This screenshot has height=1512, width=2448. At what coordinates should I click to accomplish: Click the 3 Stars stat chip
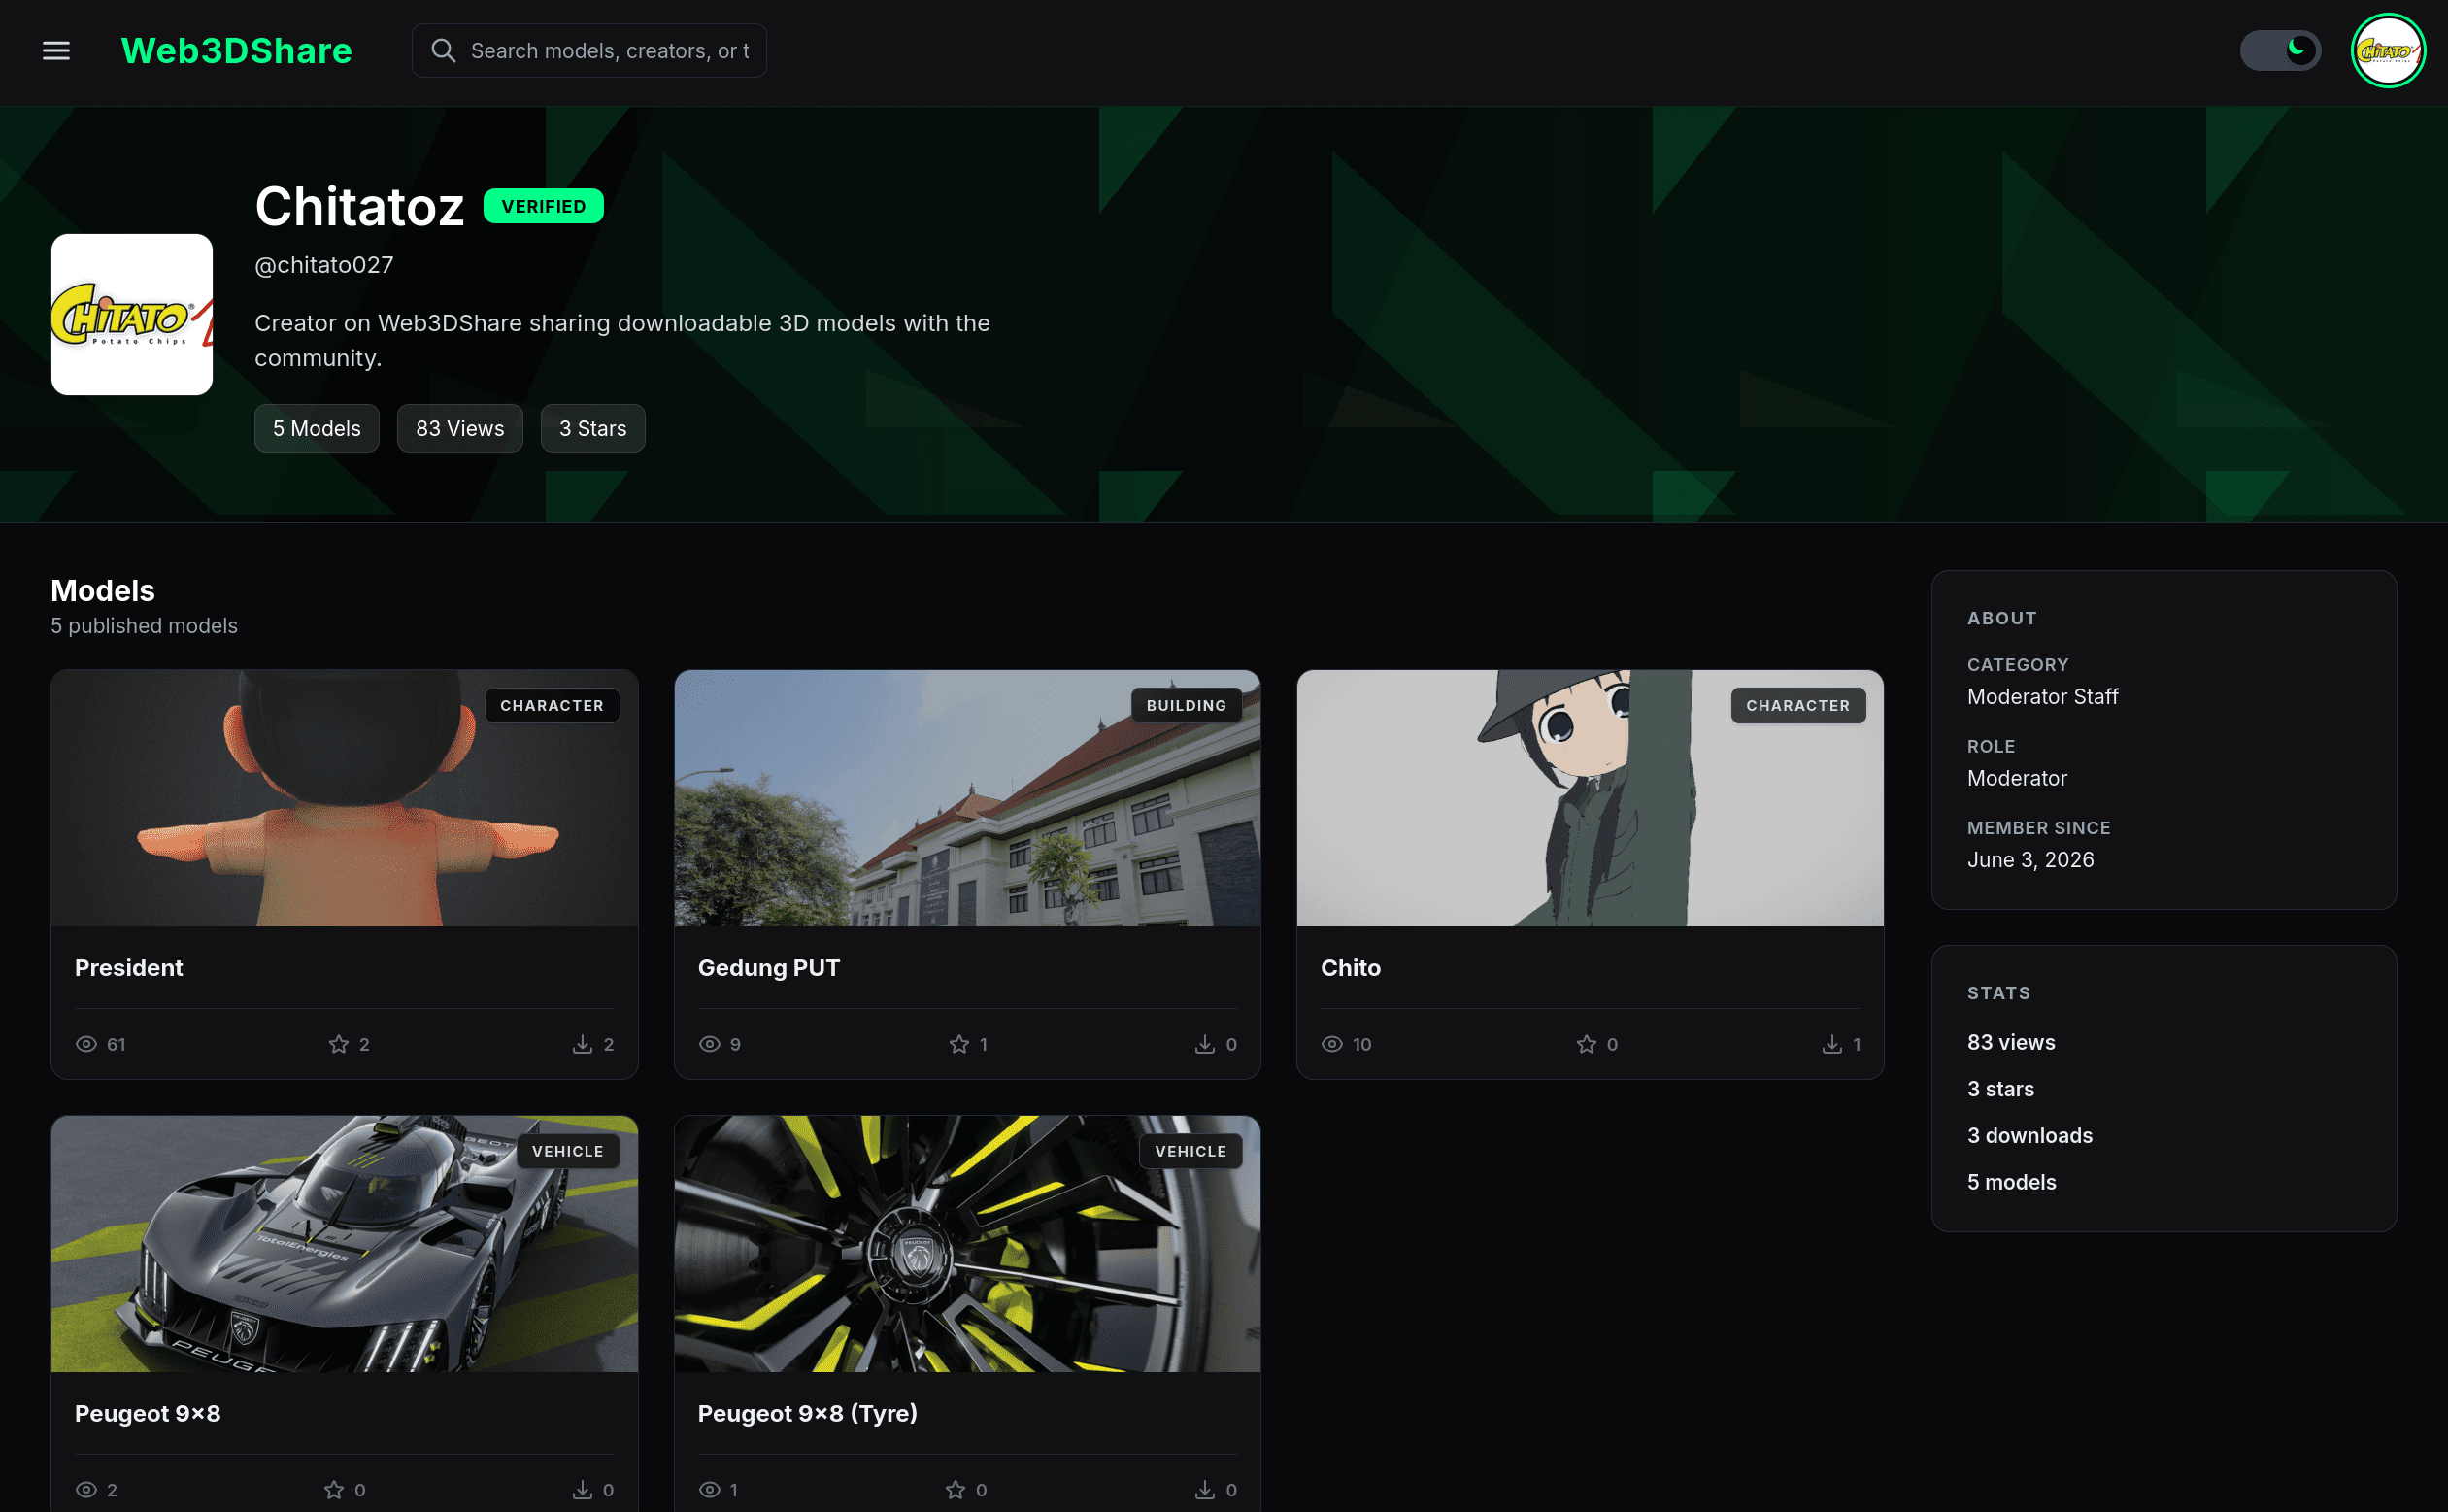(593, 429)
